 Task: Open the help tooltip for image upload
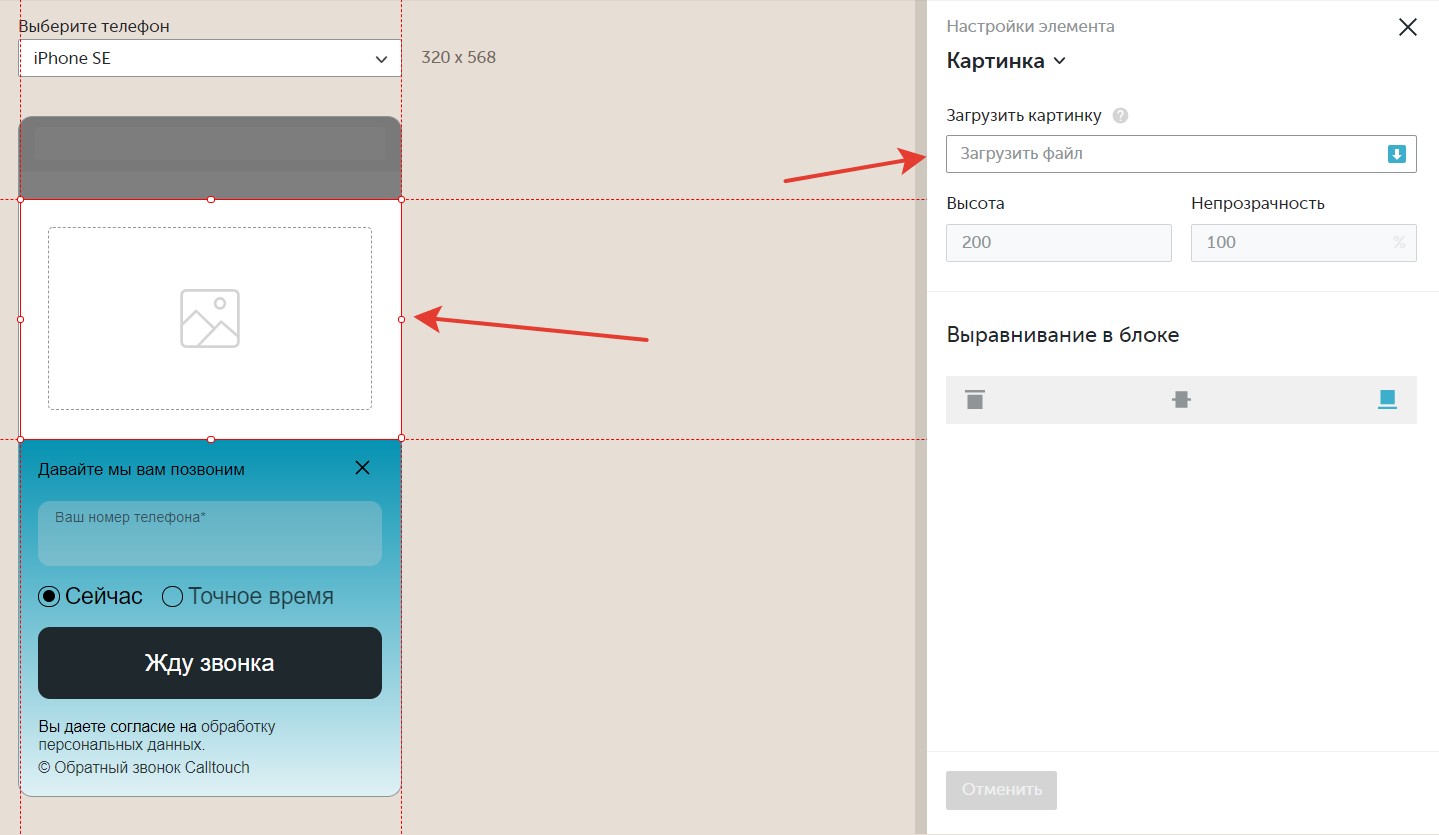[x=1120, y=116]
